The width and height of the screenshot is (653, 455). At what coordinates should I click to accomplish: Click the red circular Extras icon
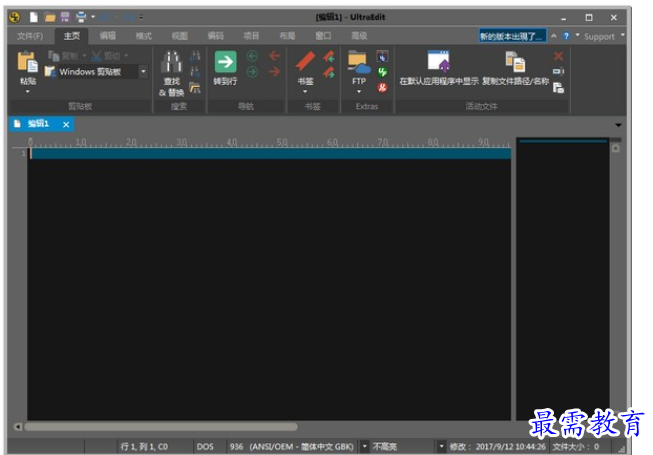[382, 88]
